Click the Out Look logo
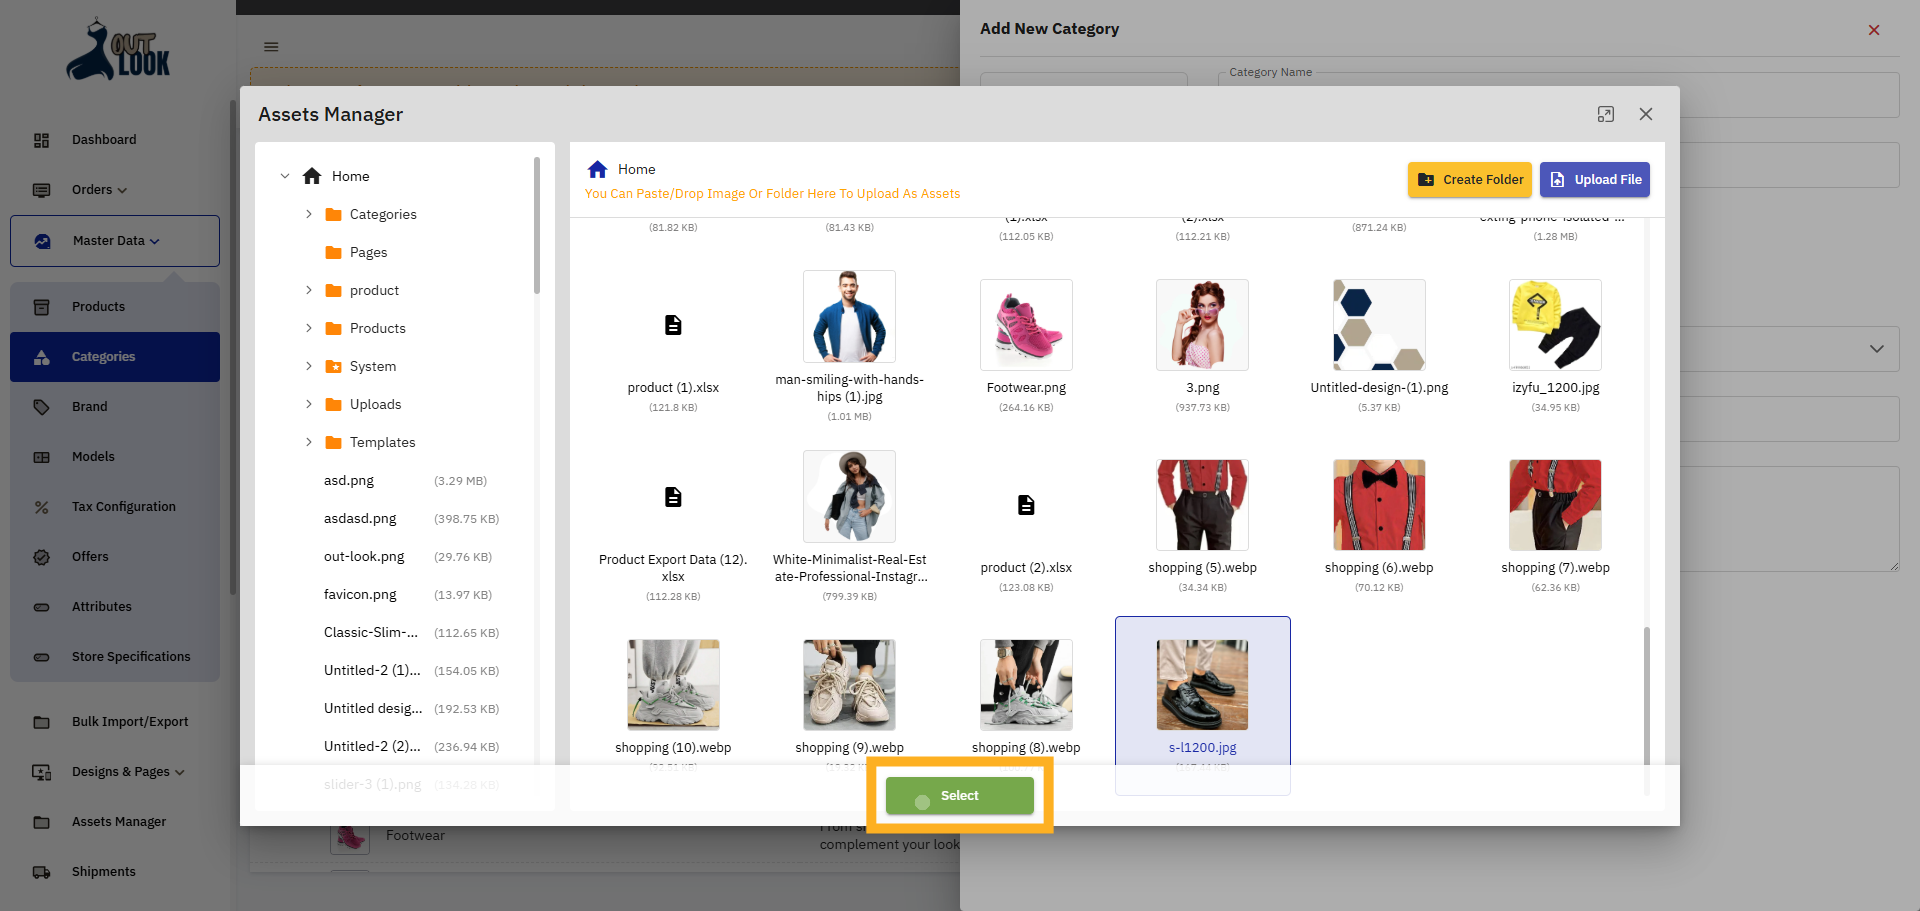Screen dimensions: 1920x911 point(118,49)
